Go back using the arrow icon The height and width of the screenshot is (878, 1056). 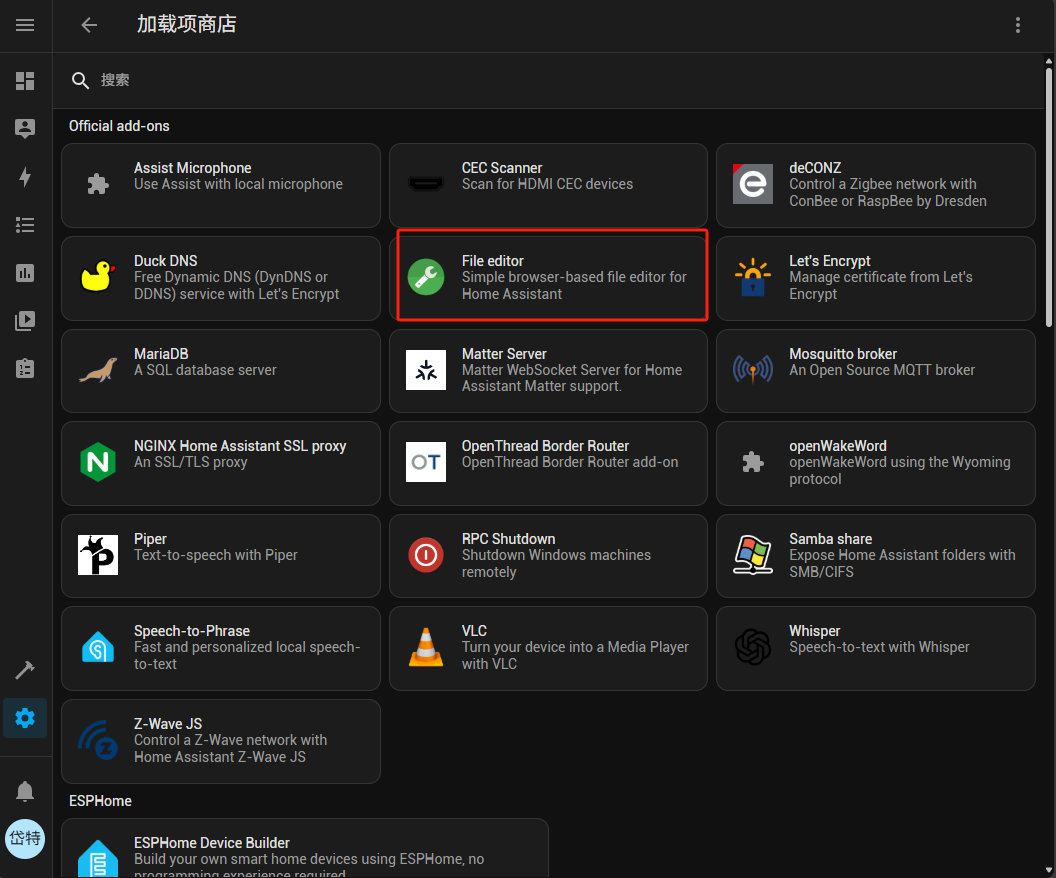(90, 25)
